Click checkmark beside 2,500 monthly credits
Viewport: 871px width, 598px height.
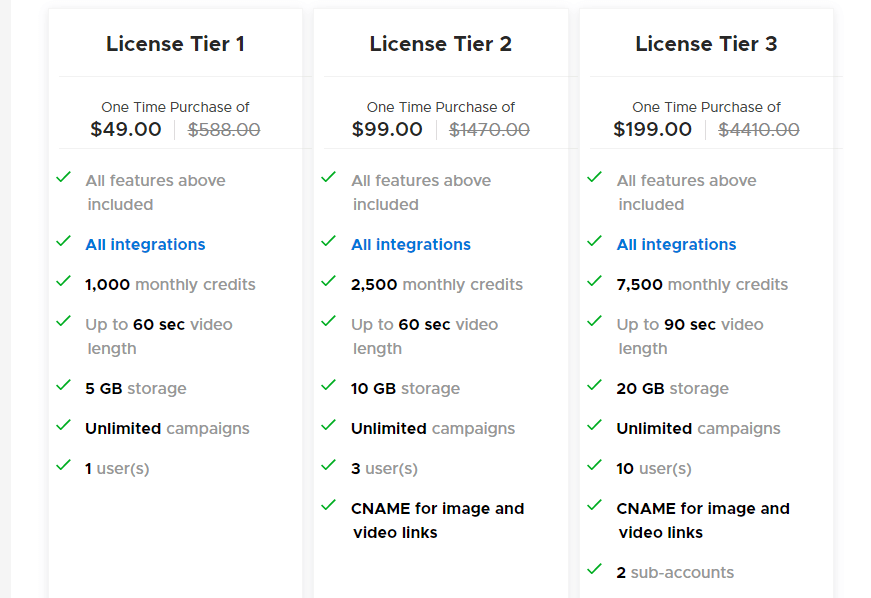point(329,281)
